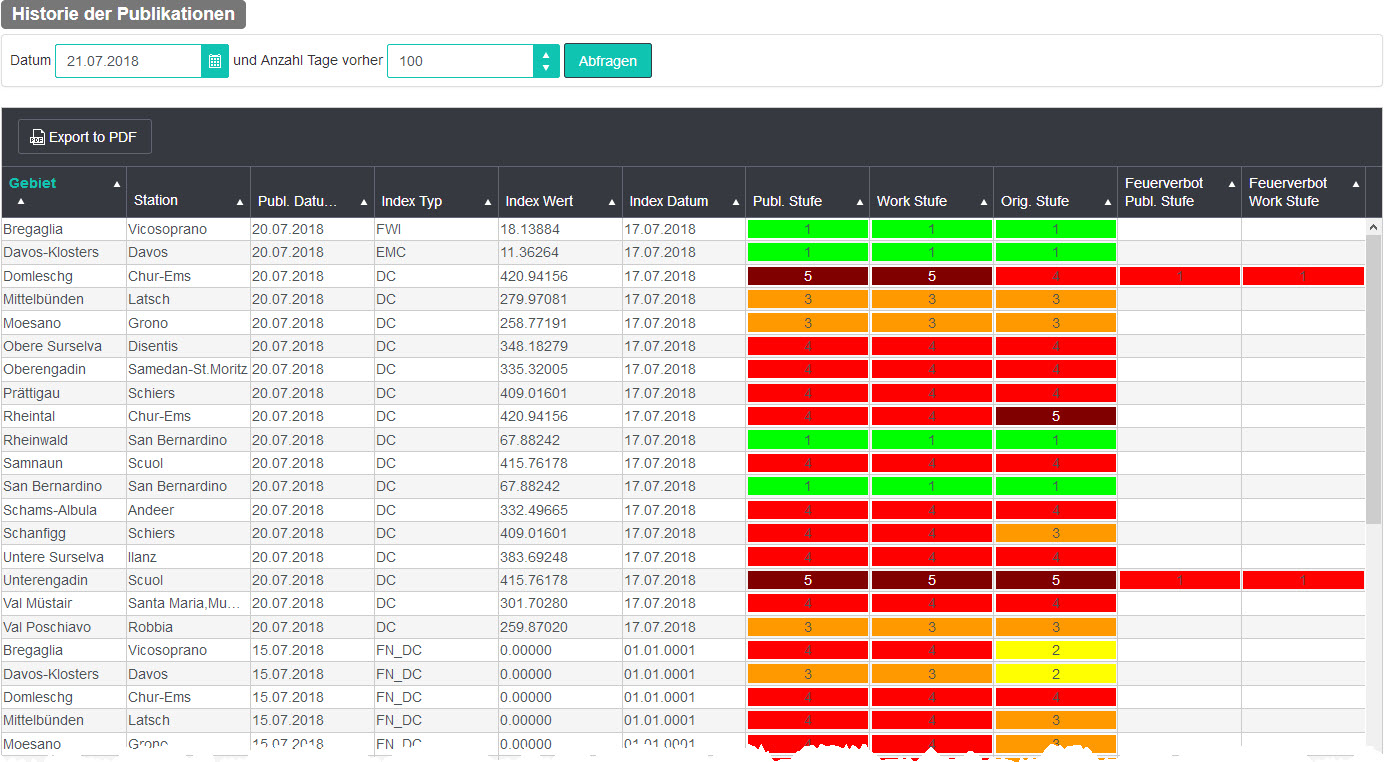Select Disentis station cell

(x=188, y=346)
